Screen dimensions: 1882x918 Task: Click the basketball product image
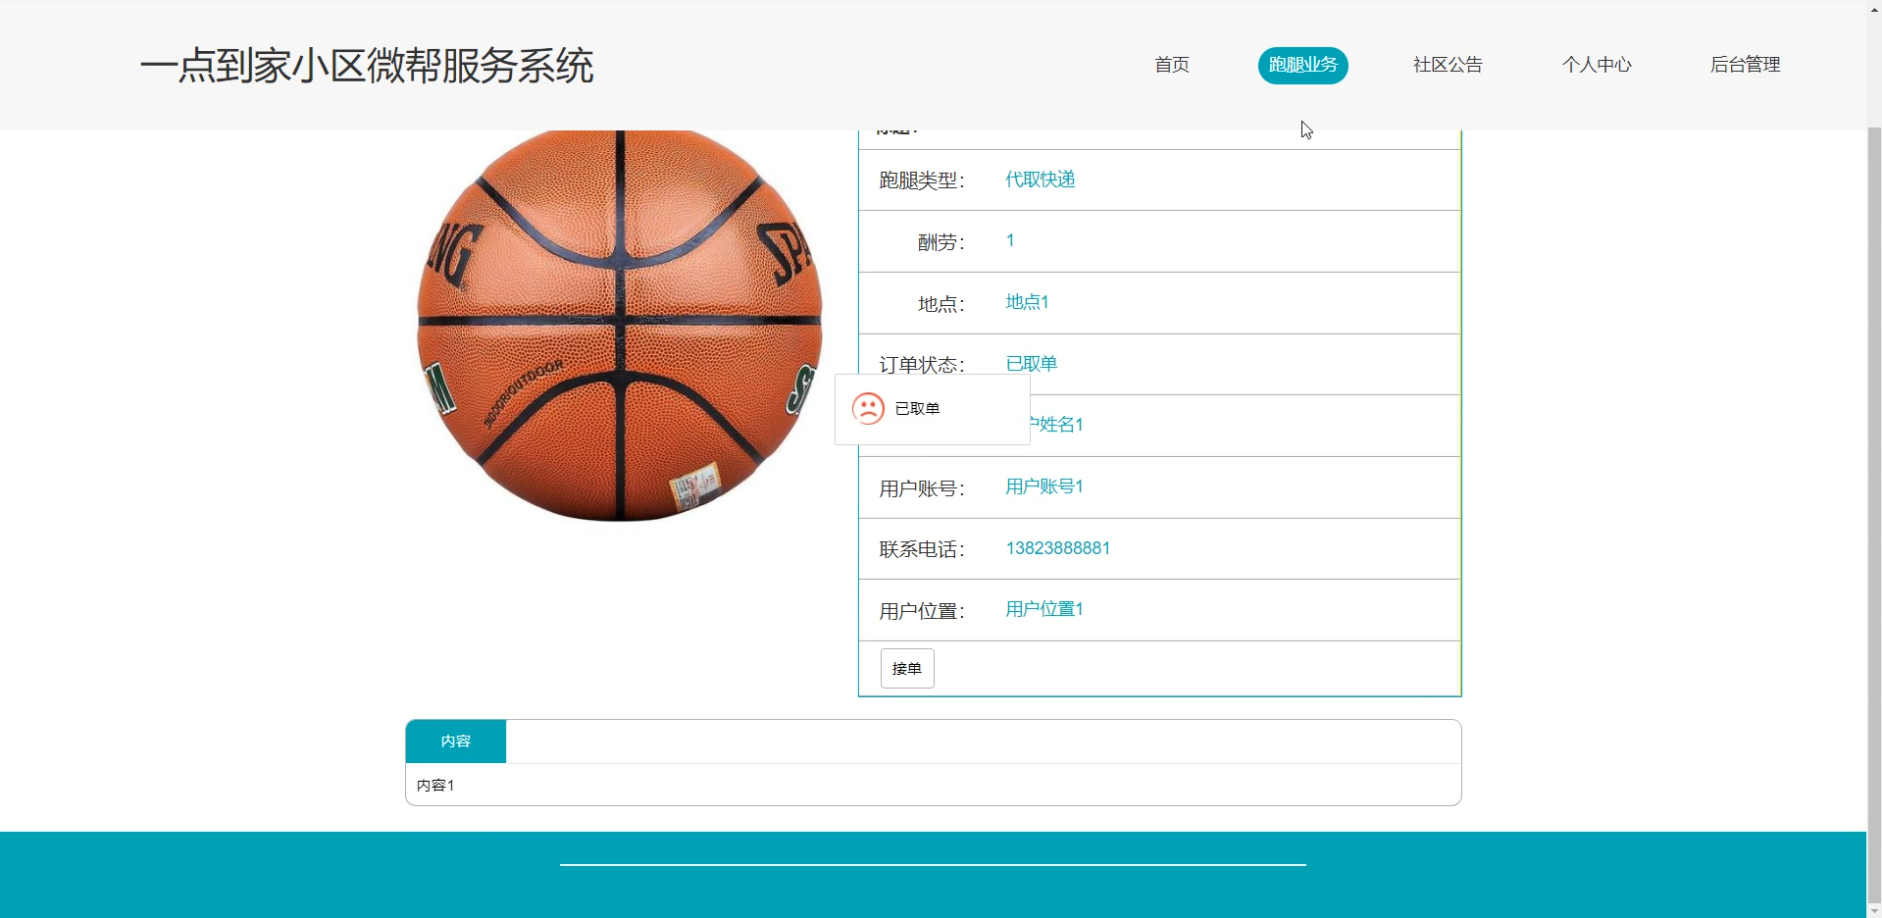[619, 325]
